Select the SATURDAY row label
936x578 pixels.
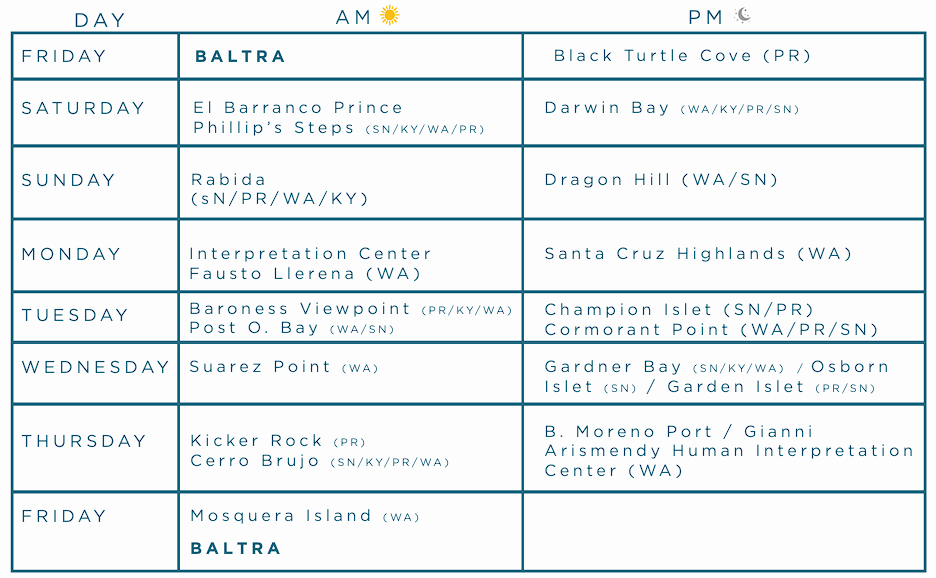84,108
